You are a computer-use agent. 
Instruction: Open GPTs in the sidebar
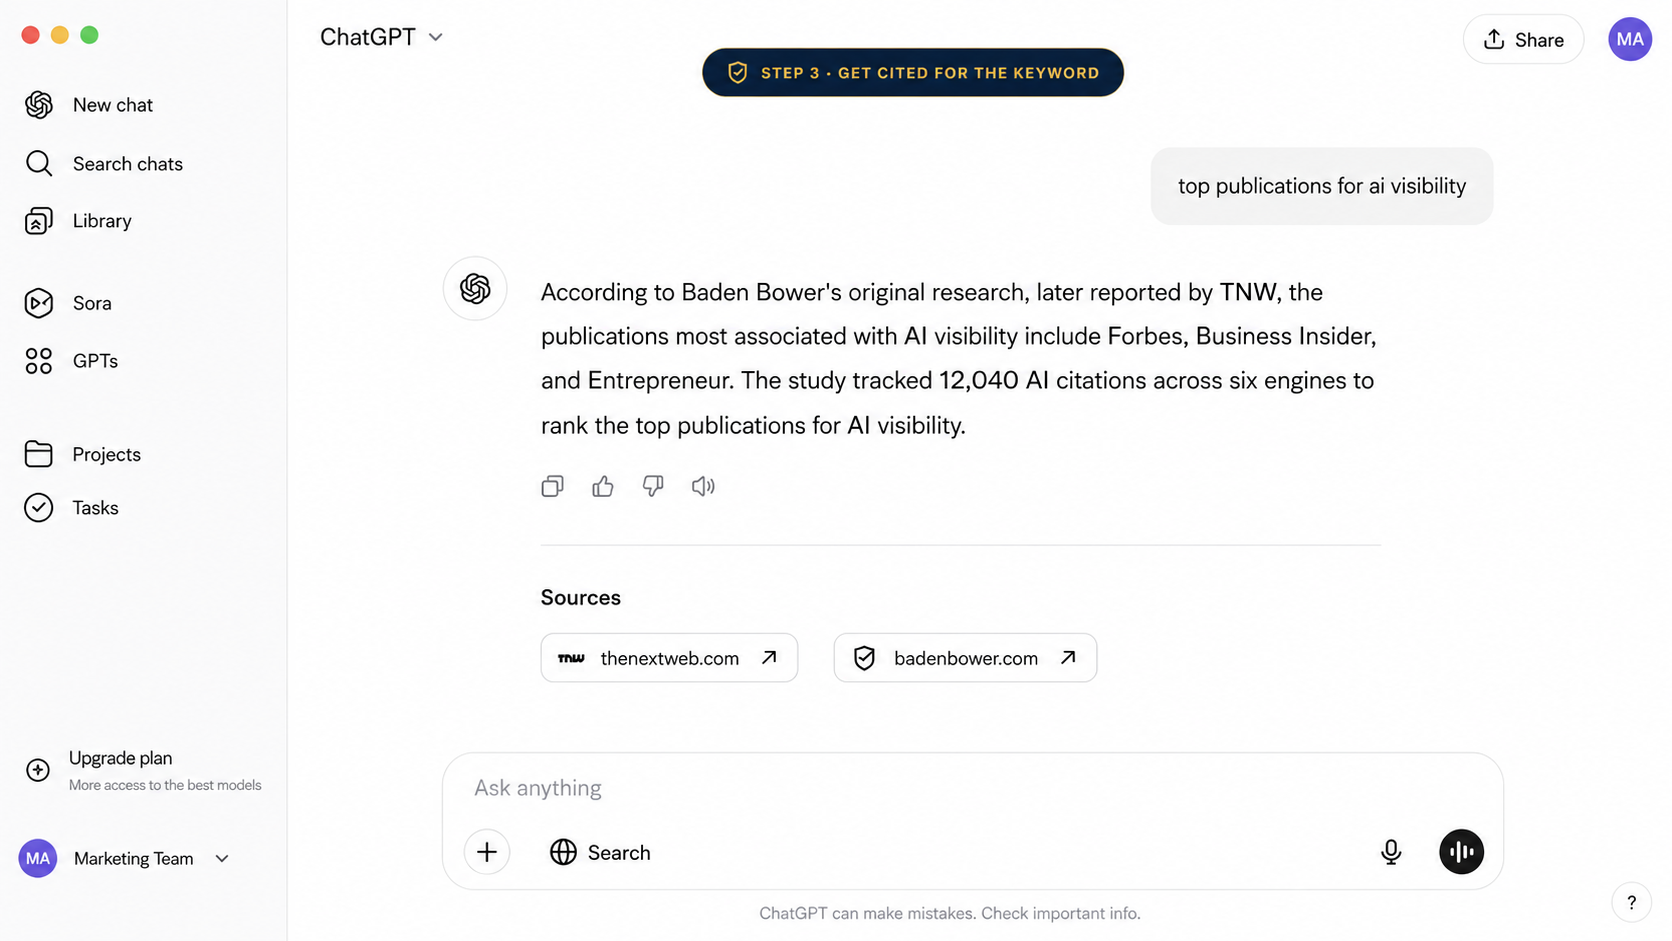95,361
